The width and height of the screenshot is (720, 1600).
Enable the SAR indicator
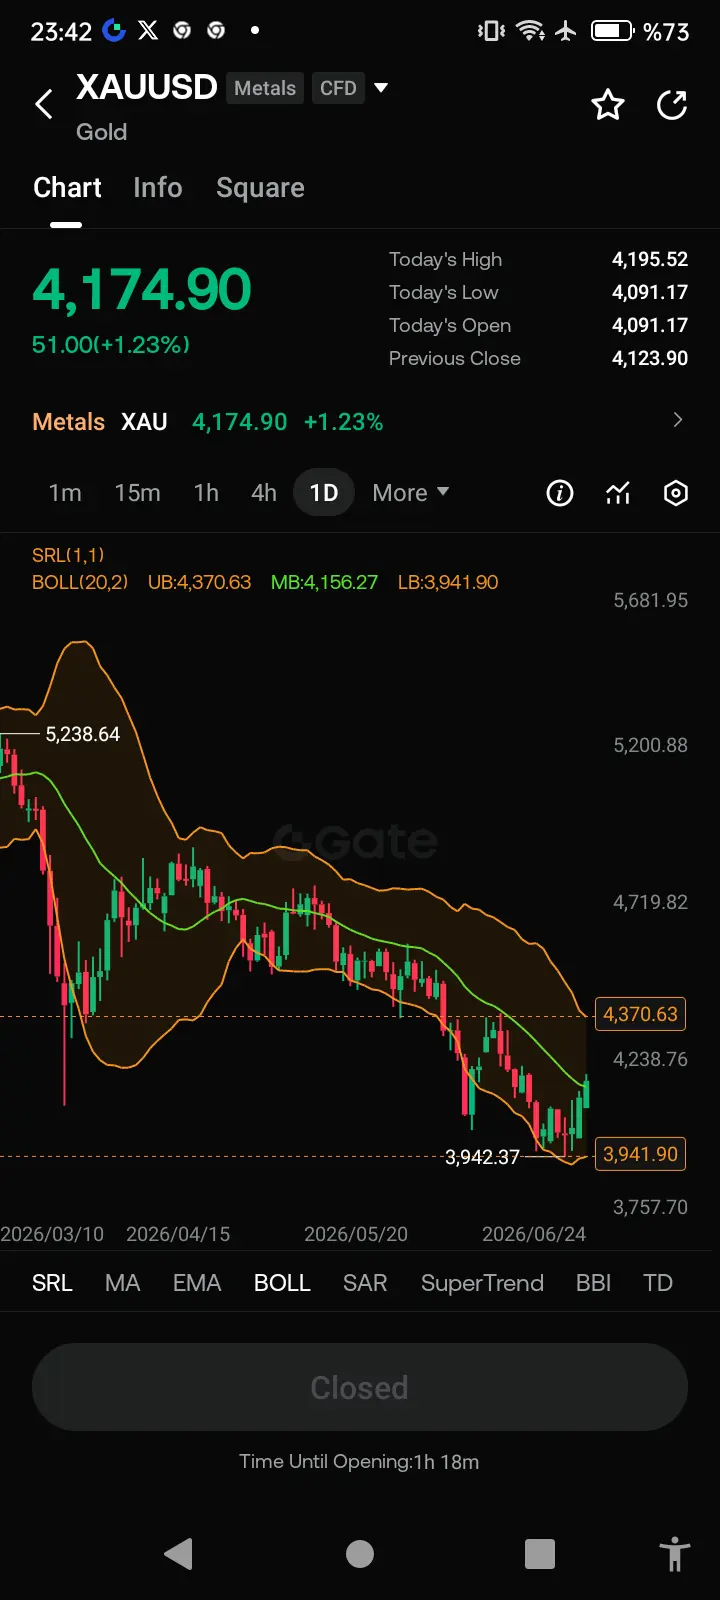pos(365,1283)
